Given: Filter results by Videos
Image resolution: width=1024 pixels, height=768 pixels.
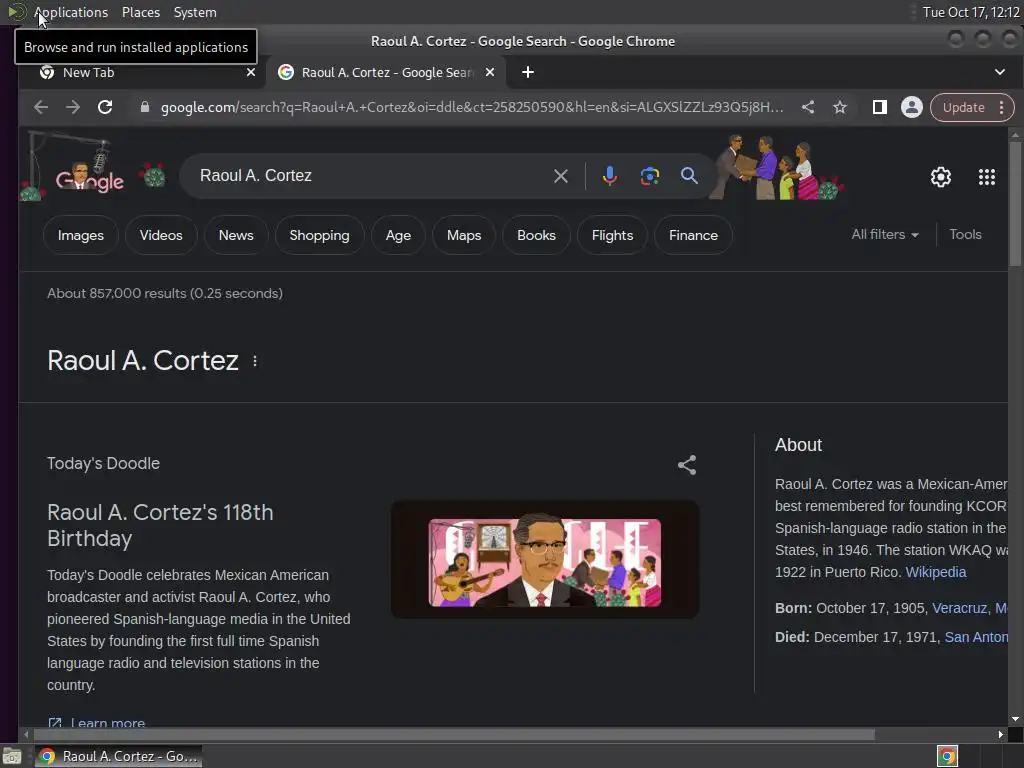Looking at the screenshot, I should [x=161, y=235].
